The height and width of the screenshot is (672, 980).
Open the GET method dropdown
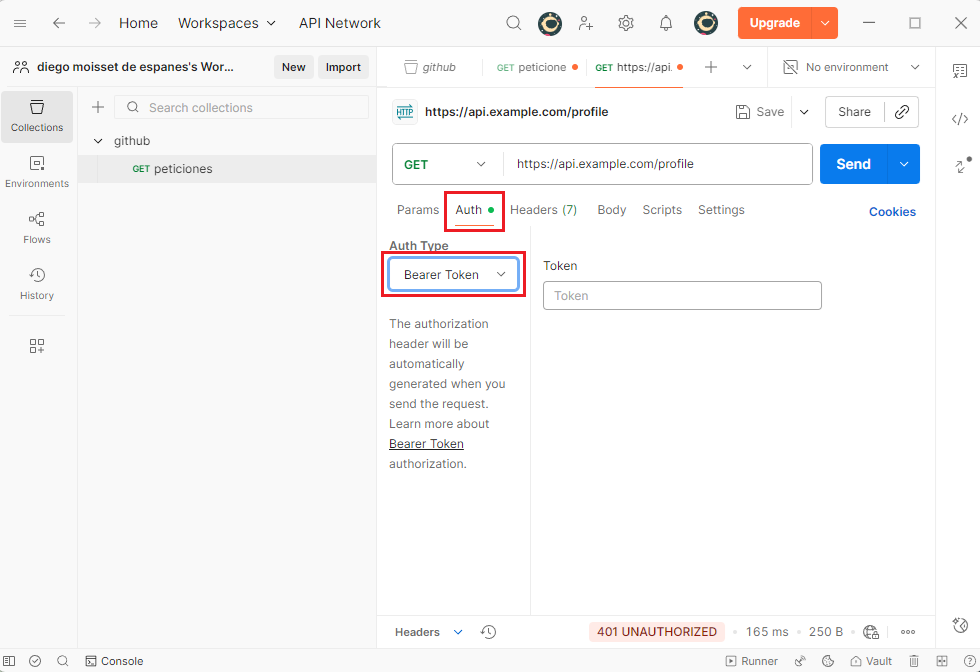[445, 164]
